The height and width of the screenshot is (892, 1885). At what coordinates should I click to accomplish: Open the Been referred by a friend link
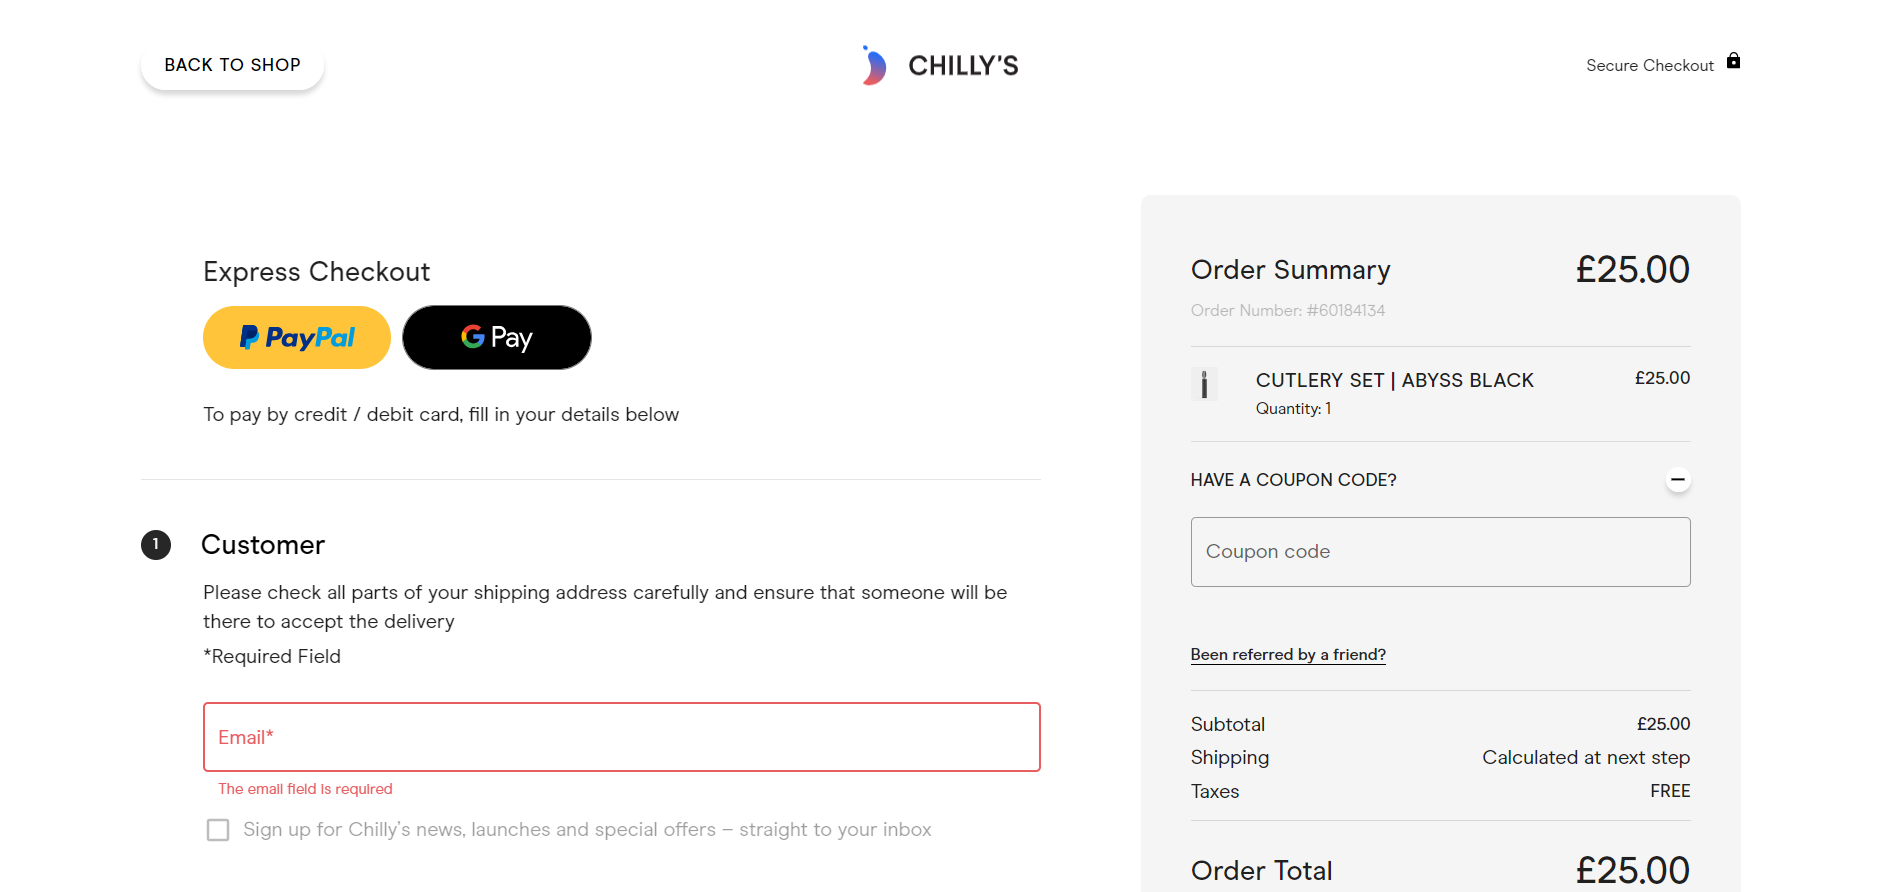coord(1288,654)
